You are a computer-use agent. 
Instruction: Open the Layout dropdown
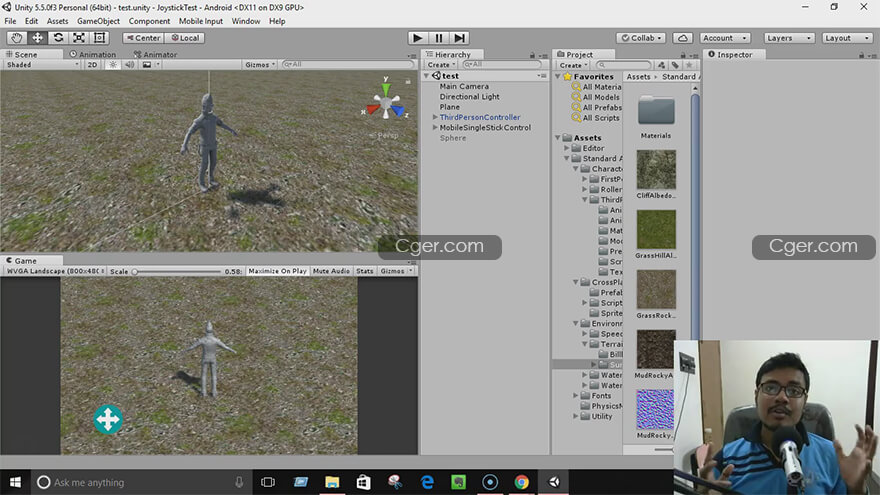847,38
